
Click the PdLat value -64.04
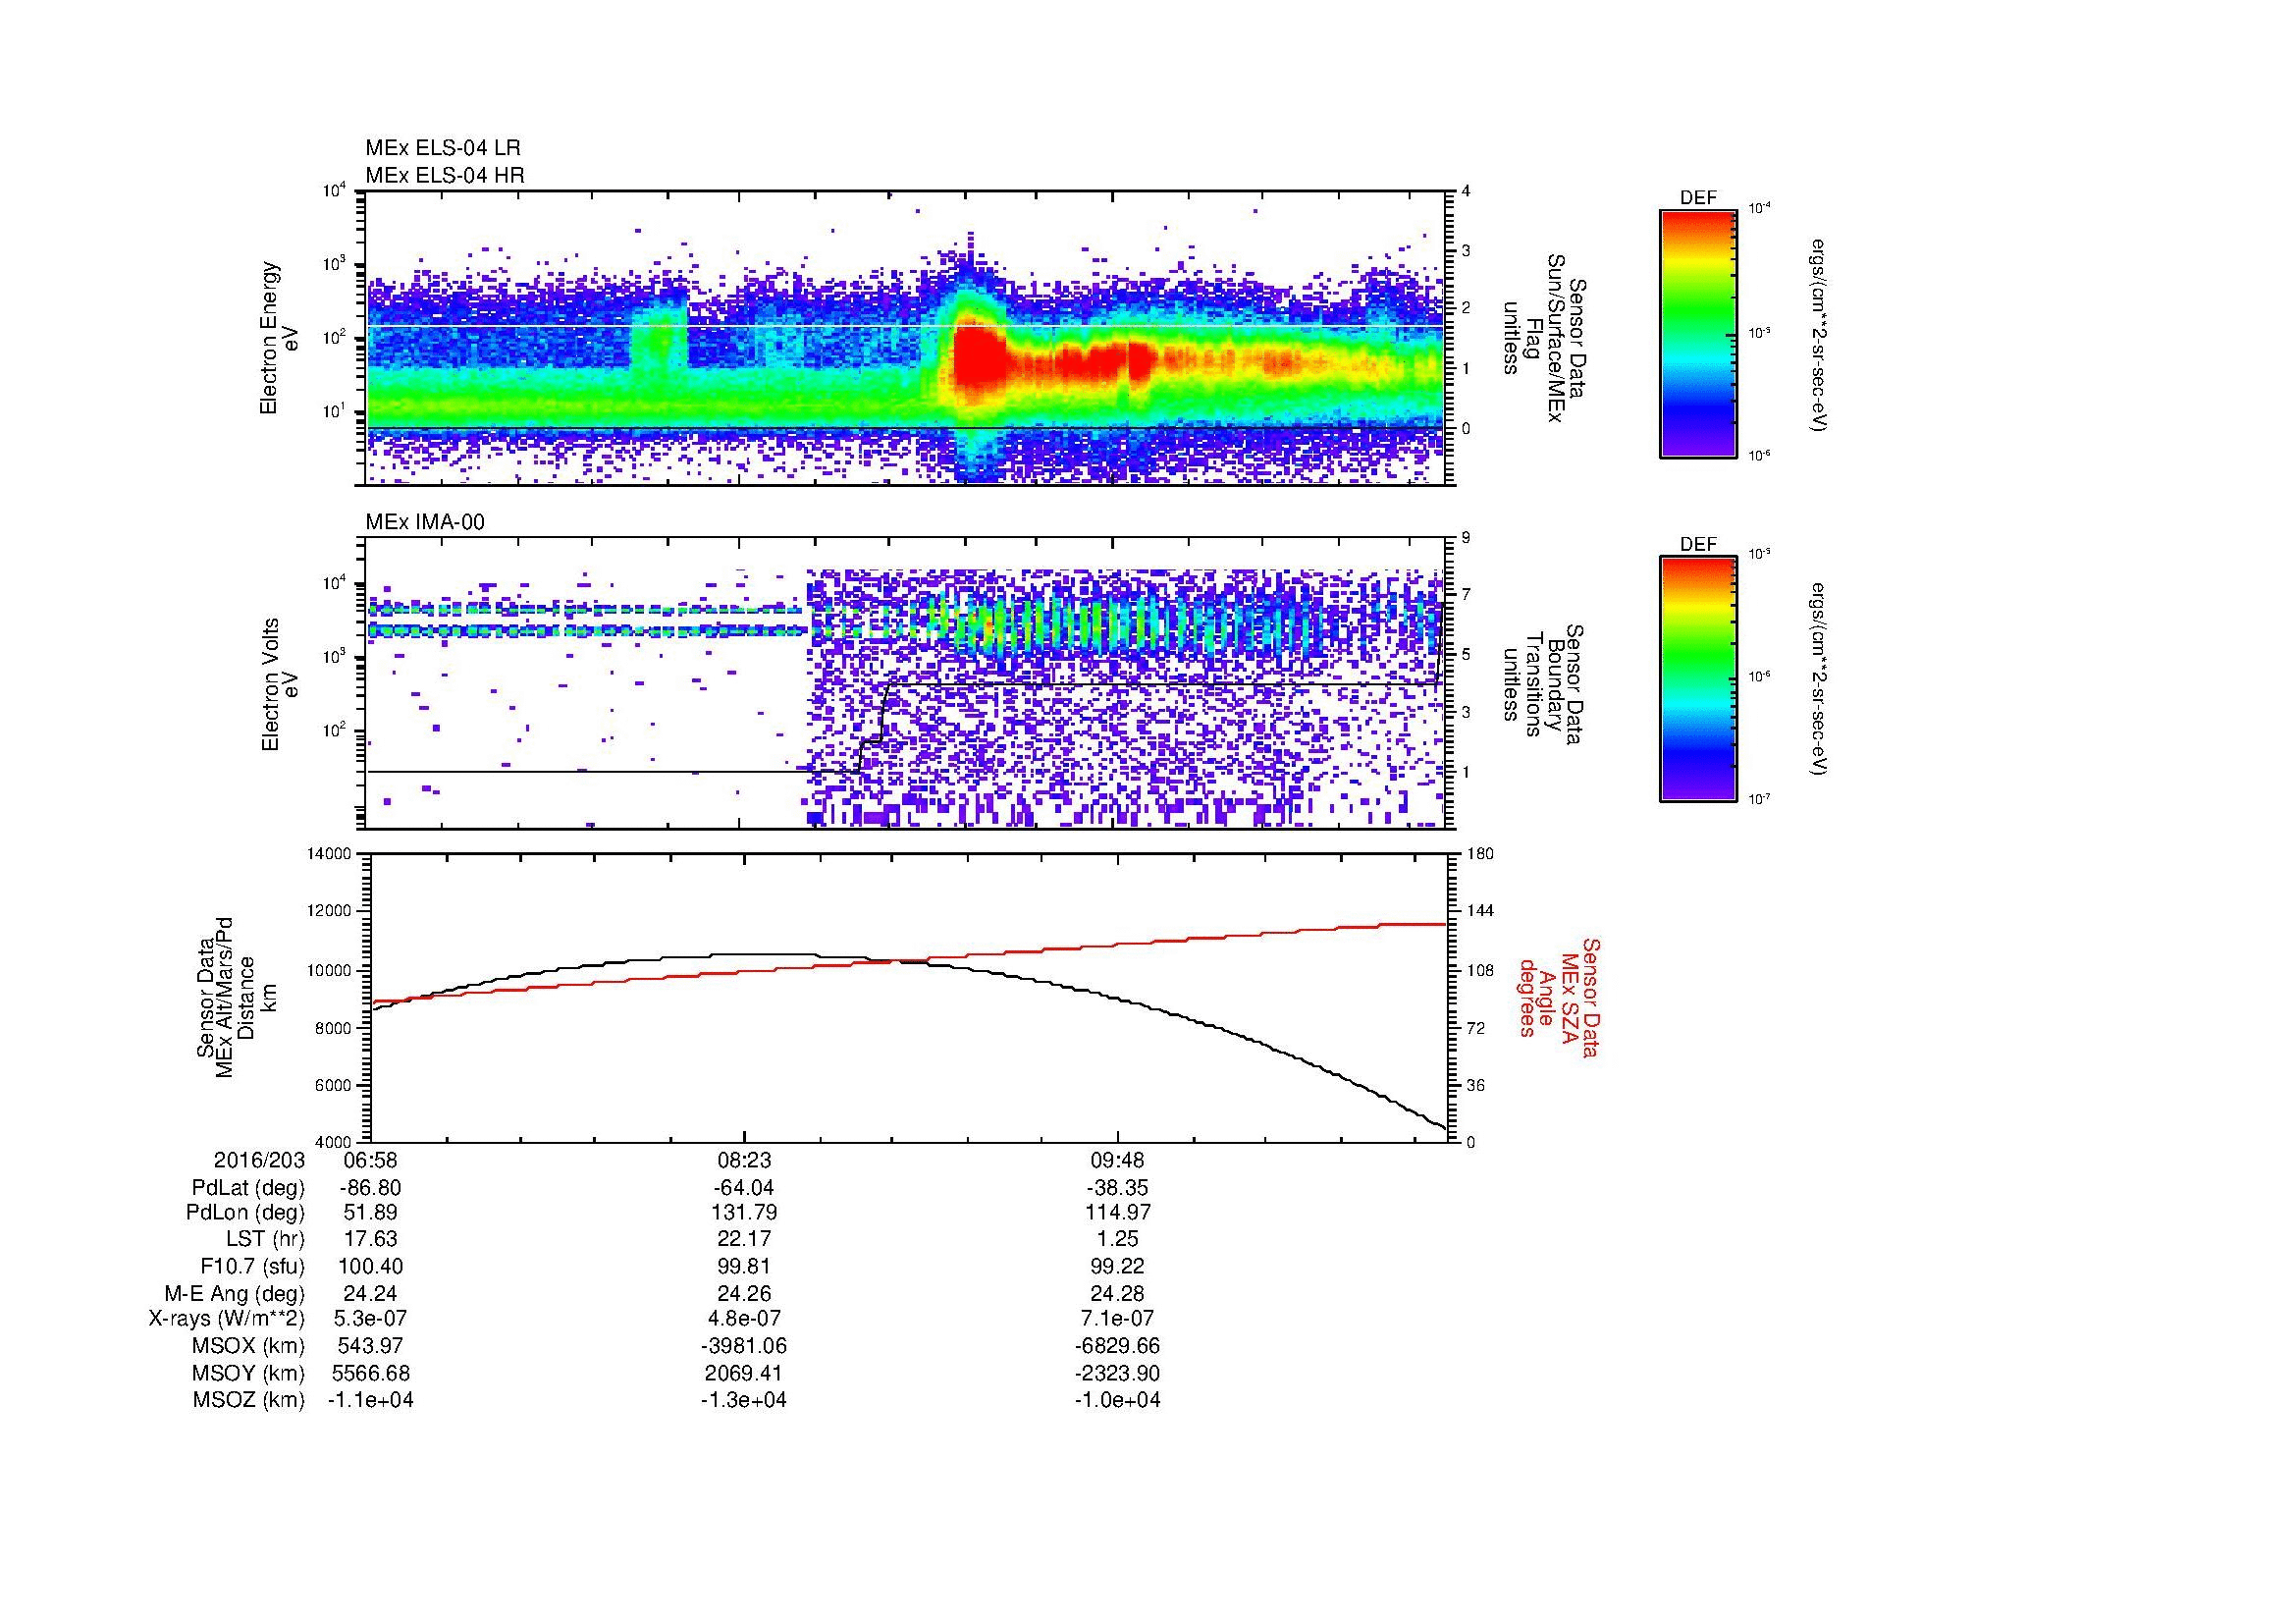coord(744,1188)
